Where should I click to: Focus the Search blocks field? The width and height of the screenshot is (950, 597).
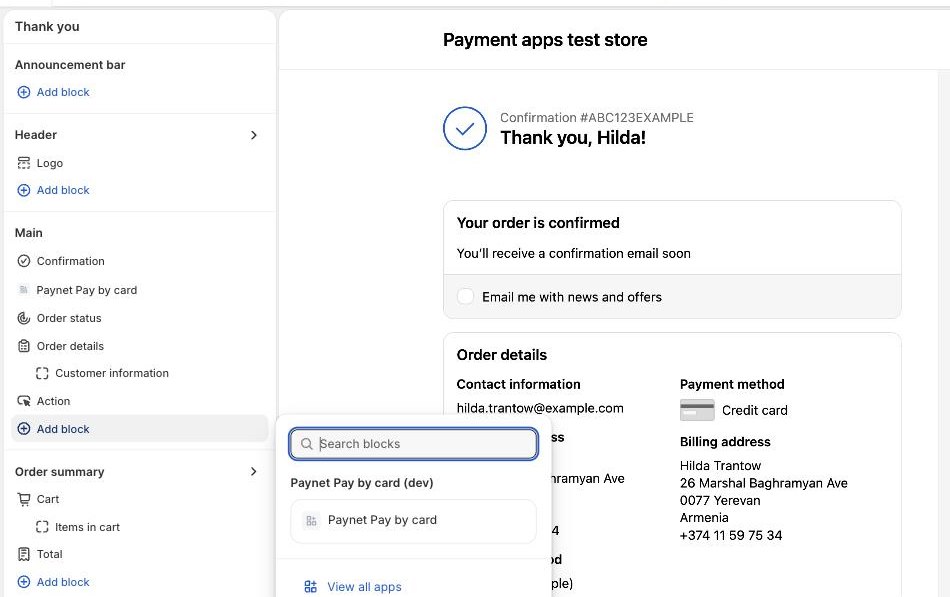[x=414, y=444]
